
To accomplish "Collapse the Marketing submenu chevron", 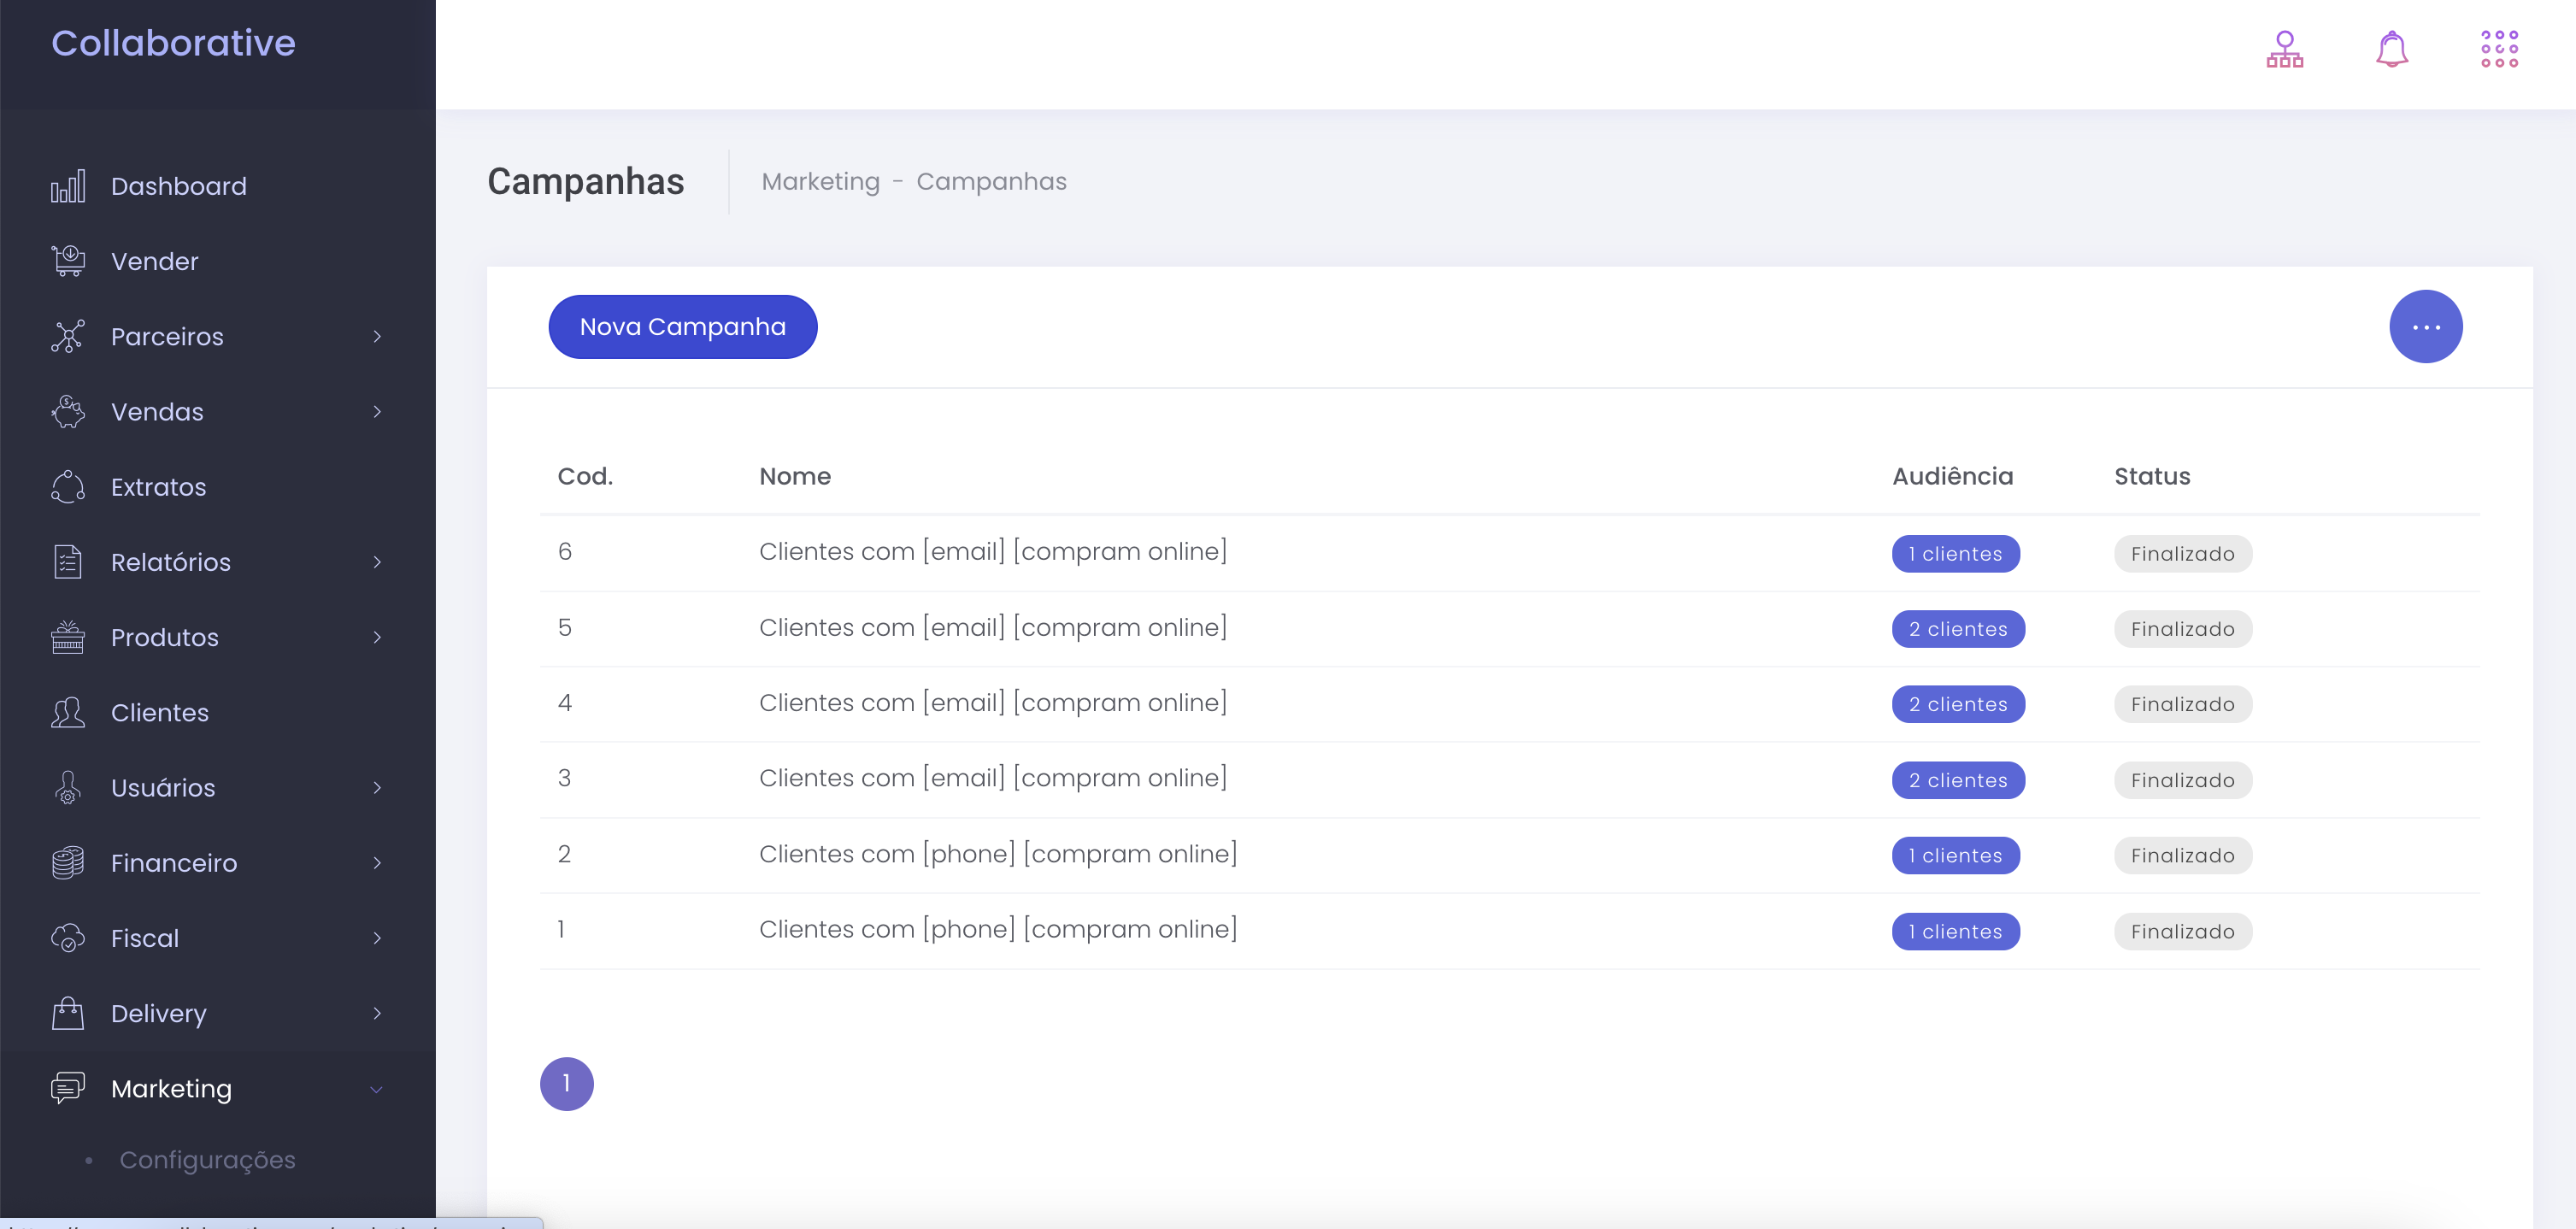I will pyautogui.click(x=377, y=1089).
